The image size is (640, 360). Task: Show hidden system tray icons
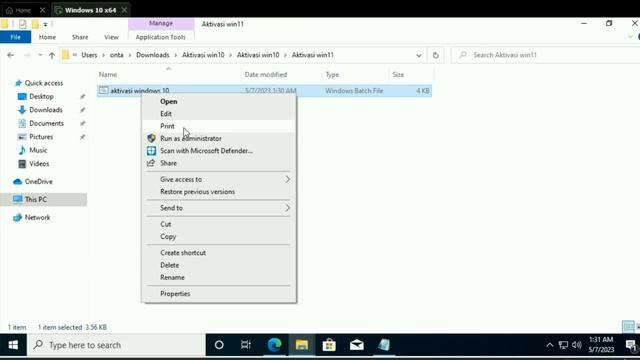[x=550, y=345]
